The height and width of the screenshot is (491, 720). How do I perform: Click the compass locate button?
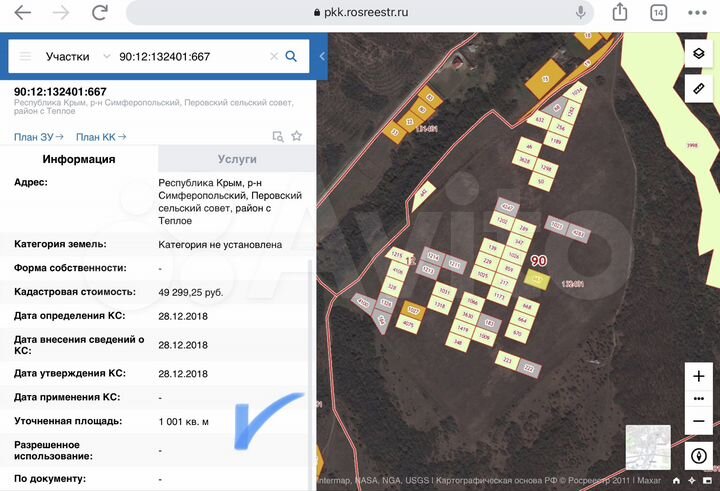pos(698,456)
